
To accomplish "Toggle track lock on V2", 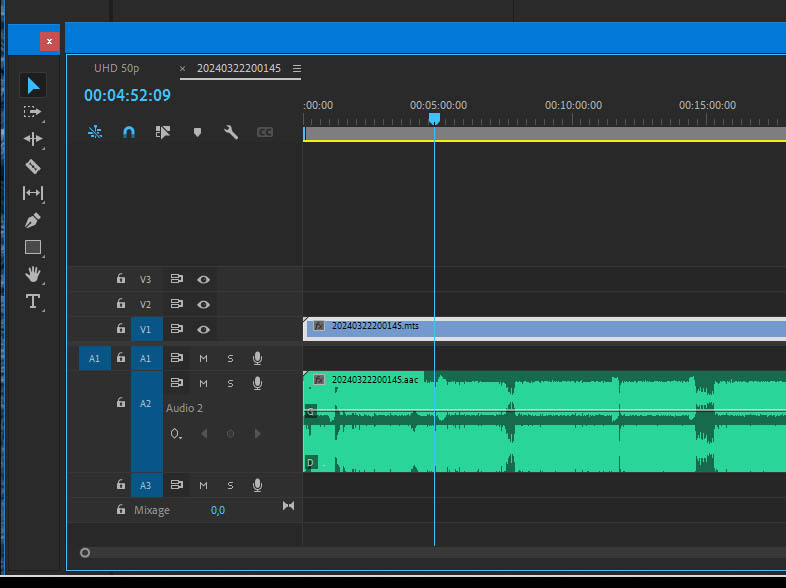I will point(121,304).
